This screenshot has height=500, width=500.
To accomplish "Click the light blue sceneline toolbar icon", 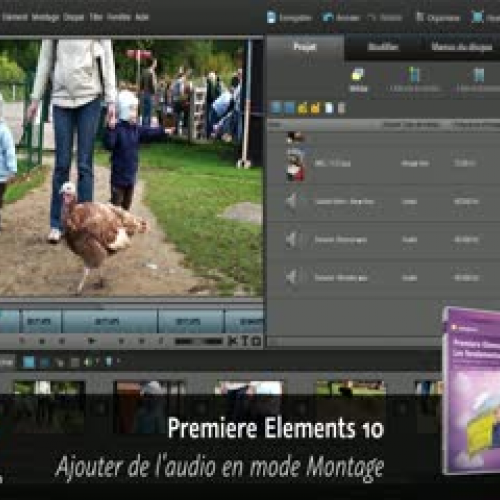I will (x=29, y=362).
